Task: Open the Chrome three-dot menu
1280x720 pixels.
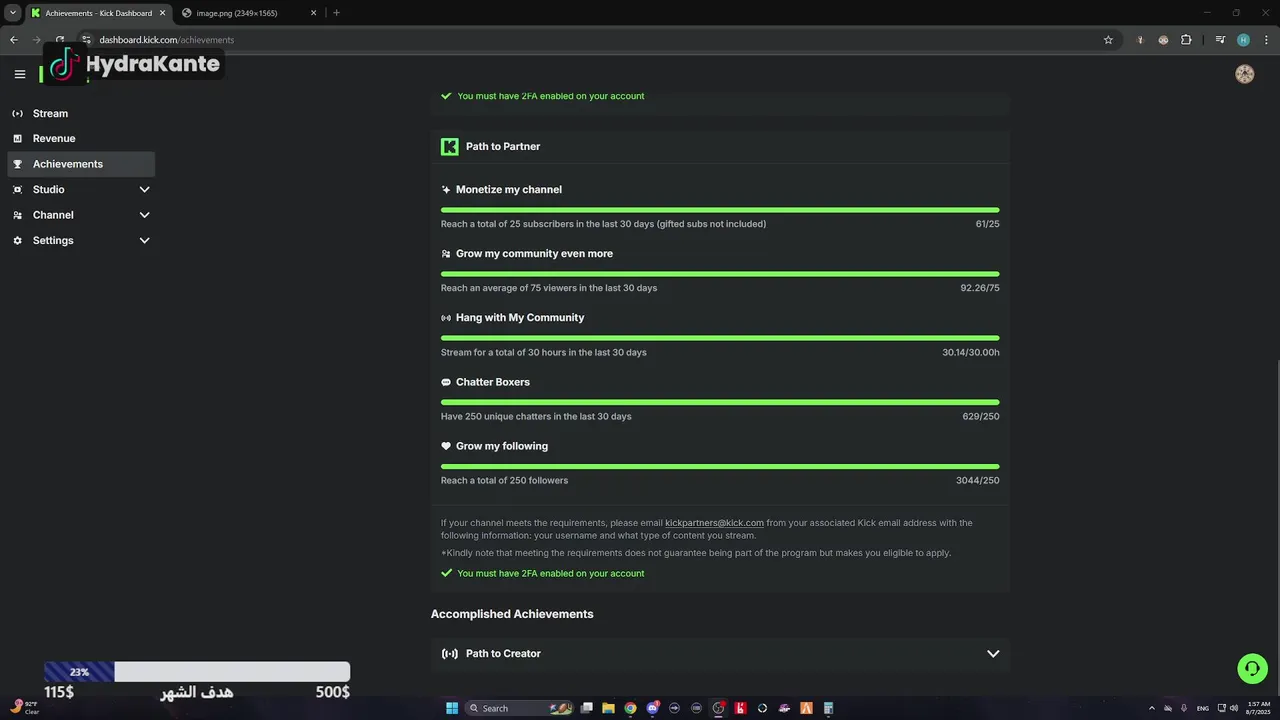Action: click(1265, 40)
